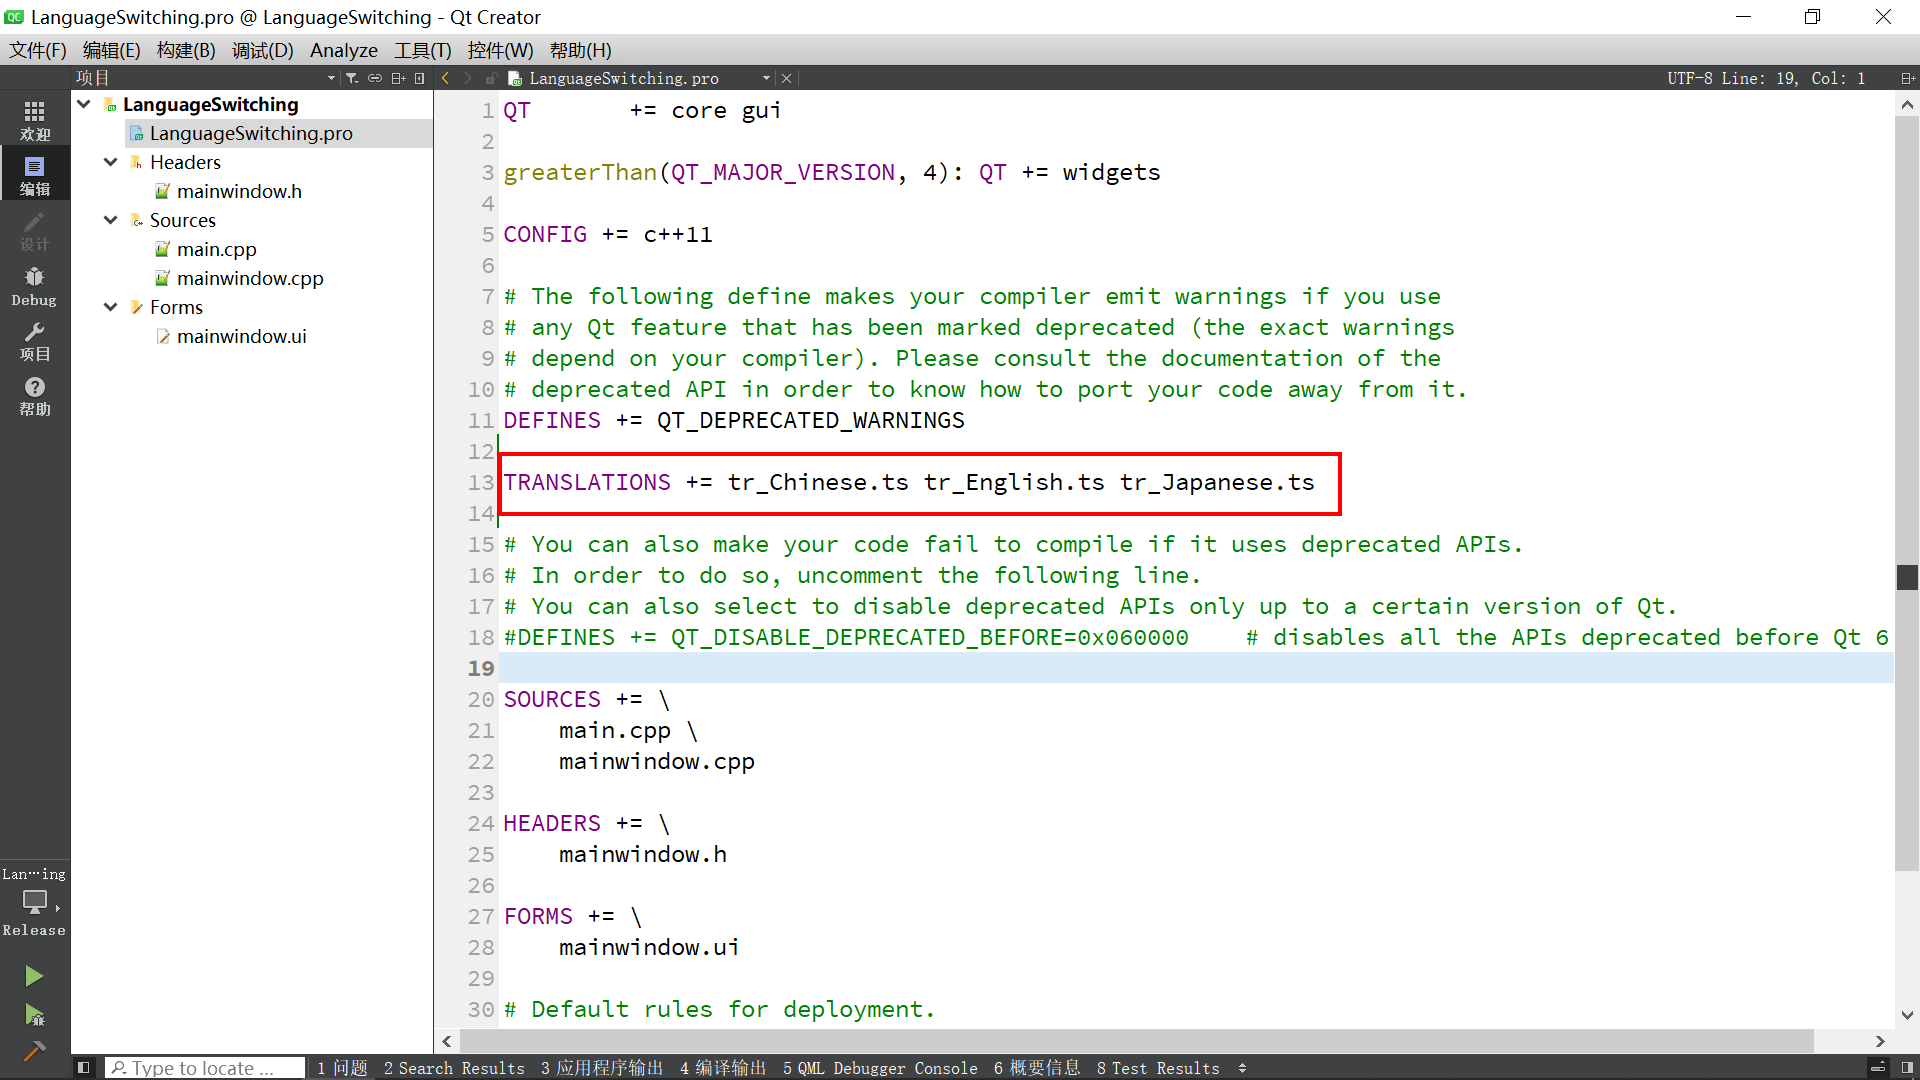This screenshot has width=1920, height=1080.
Task: Place cursor on TRANSLATIONS line 13
Action: (x=908, y=483)
